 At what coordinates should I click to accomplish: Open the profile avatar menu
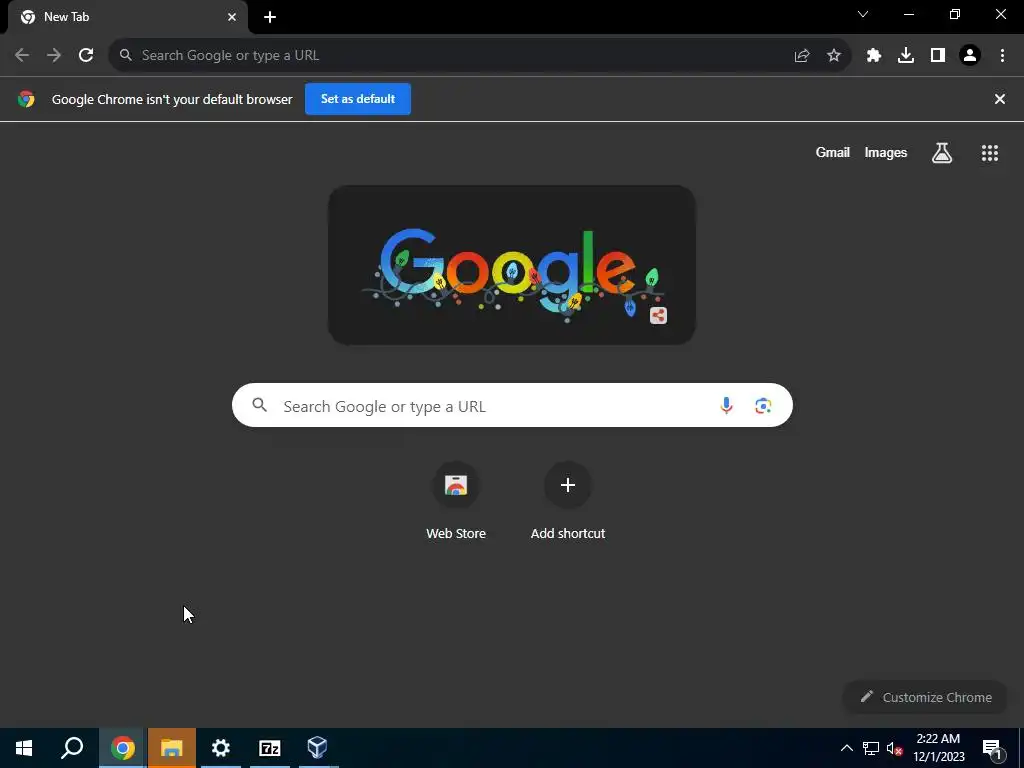pos(970,56)
